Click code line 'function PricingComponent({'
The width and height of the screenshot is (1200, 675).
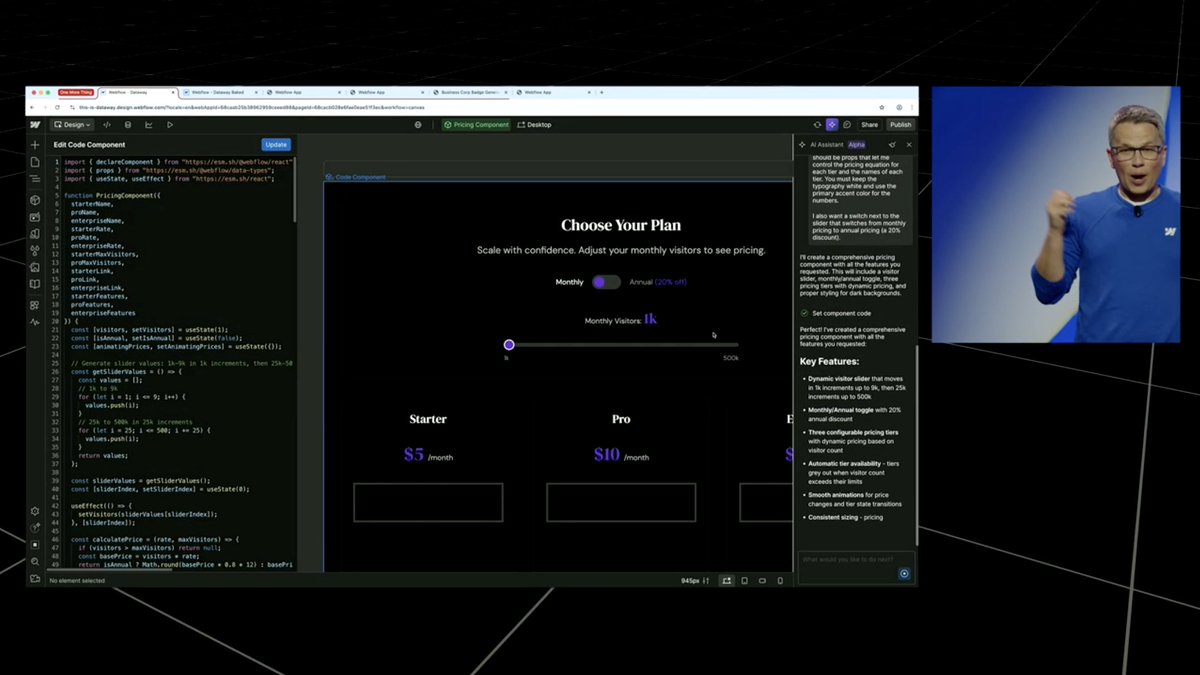pos(112,195)
